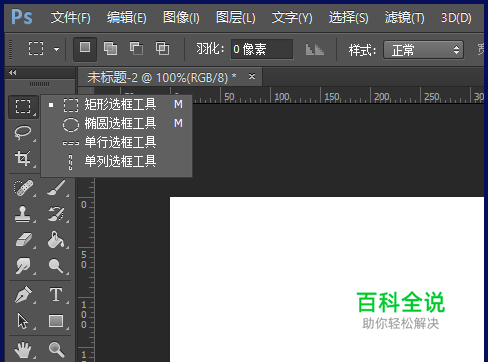Select the Pen tool
Viewport: 488px width, 362px height.
coord(23,295)
